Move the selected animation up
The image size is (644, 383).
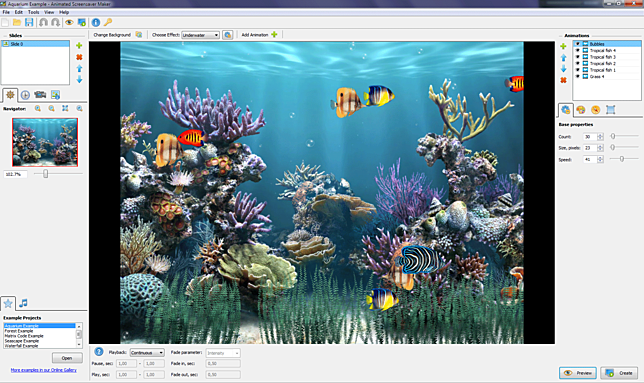[x=564, y=58]
